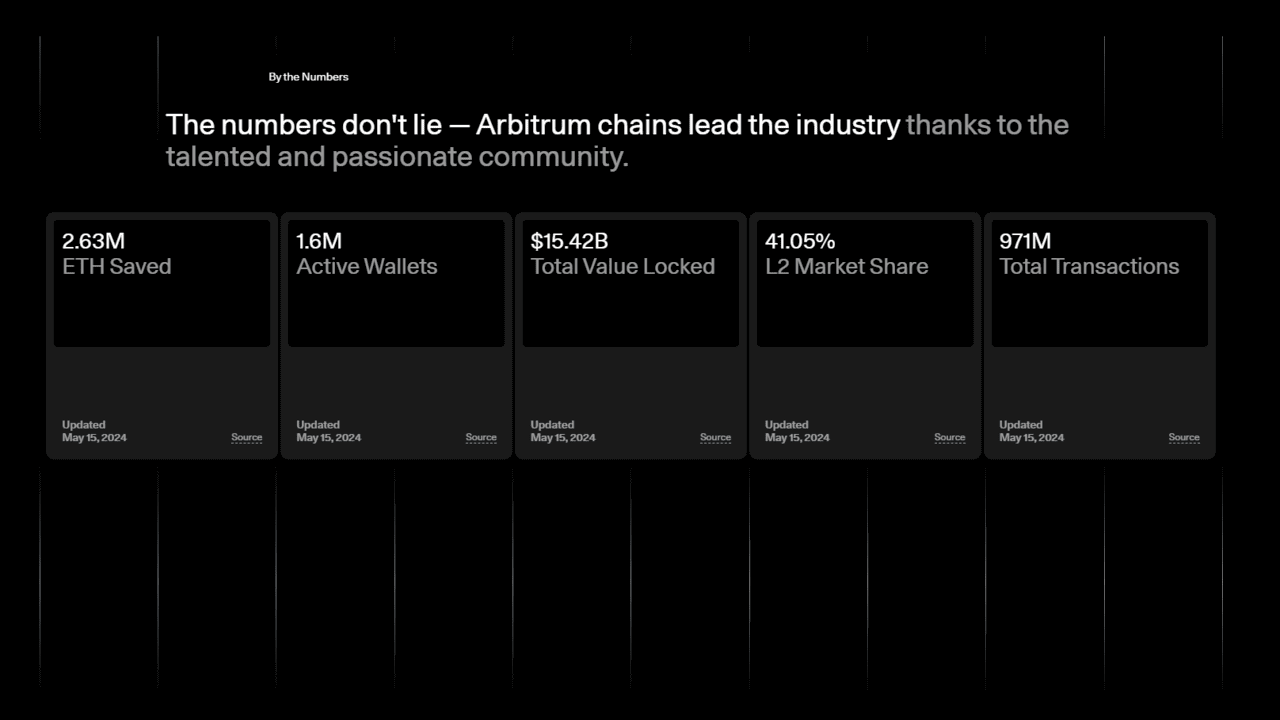
Task: Click Updated date on Total Value Locked card
Action: pos(562,437)
